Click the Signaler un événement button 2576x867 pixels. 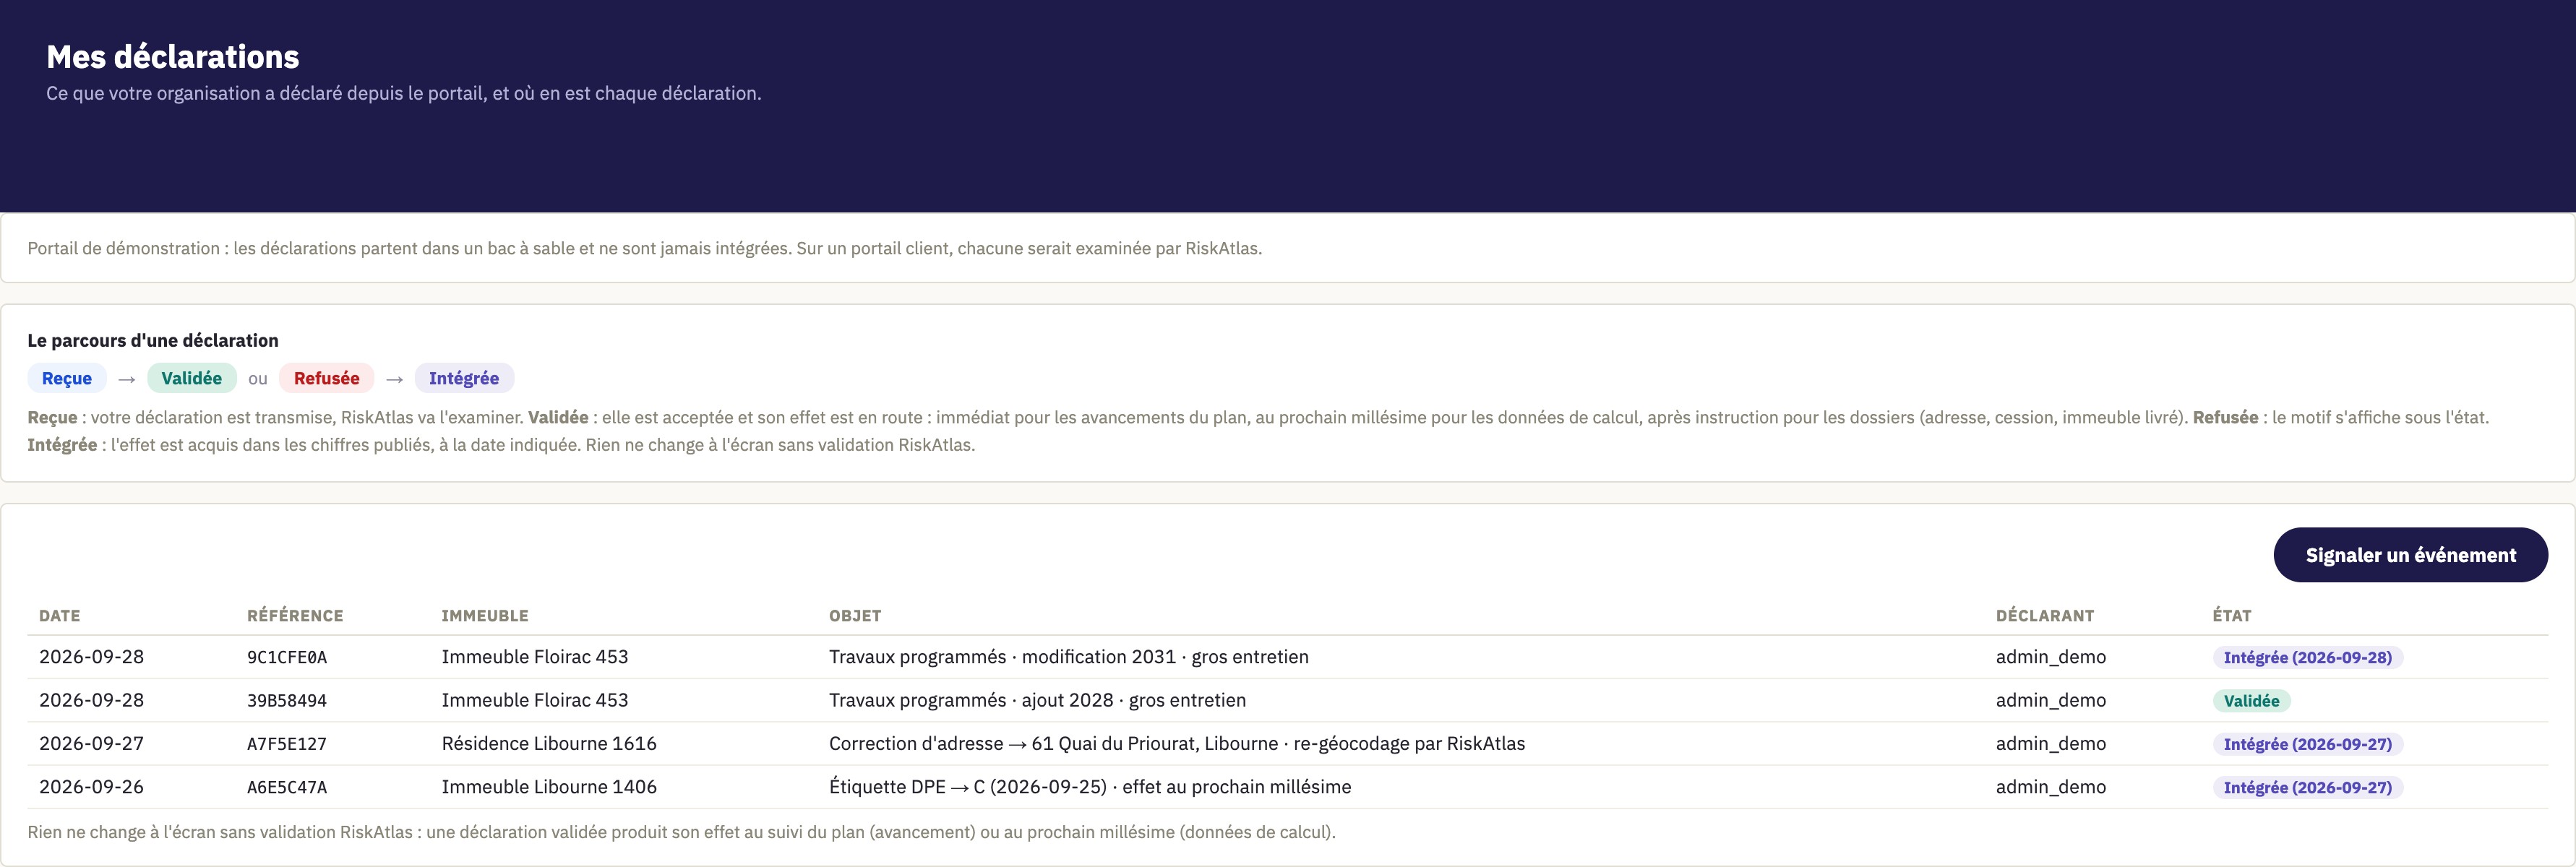(2410, 555)
